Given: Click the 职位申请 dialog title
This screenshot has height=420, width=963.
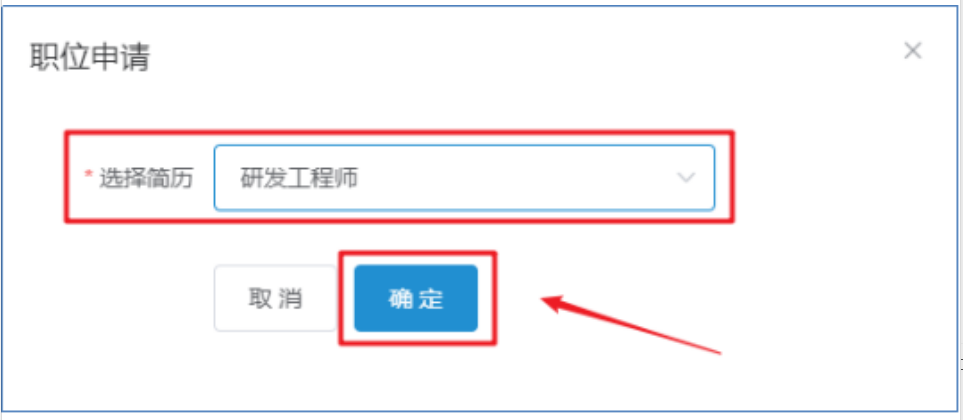Looking at the screenshot, I should 90,59.
